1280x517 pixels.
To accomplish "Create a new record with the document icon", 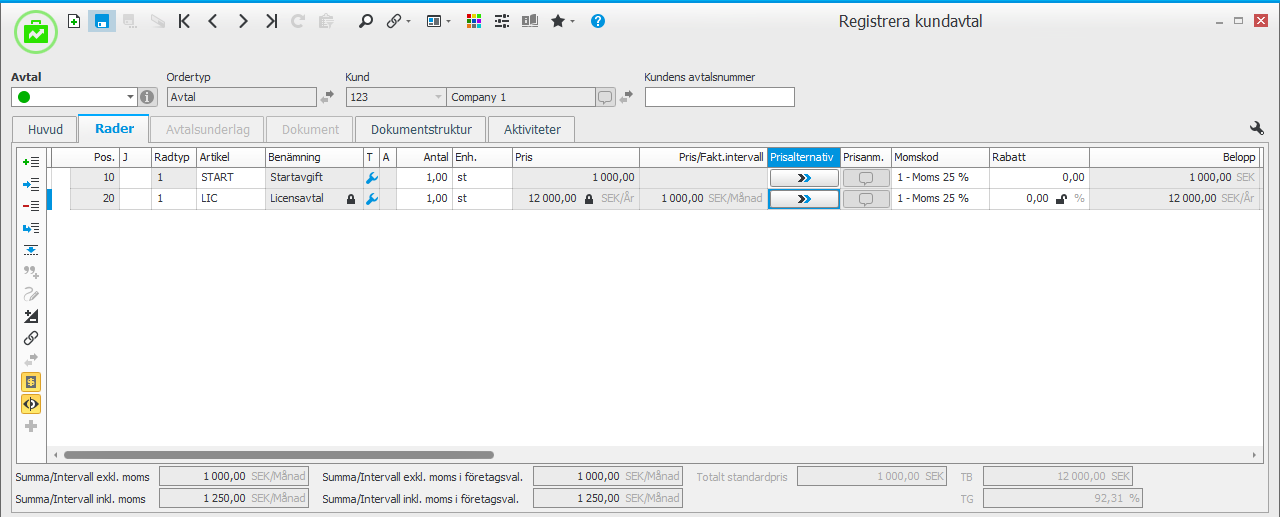I will (x=74, y=21).
